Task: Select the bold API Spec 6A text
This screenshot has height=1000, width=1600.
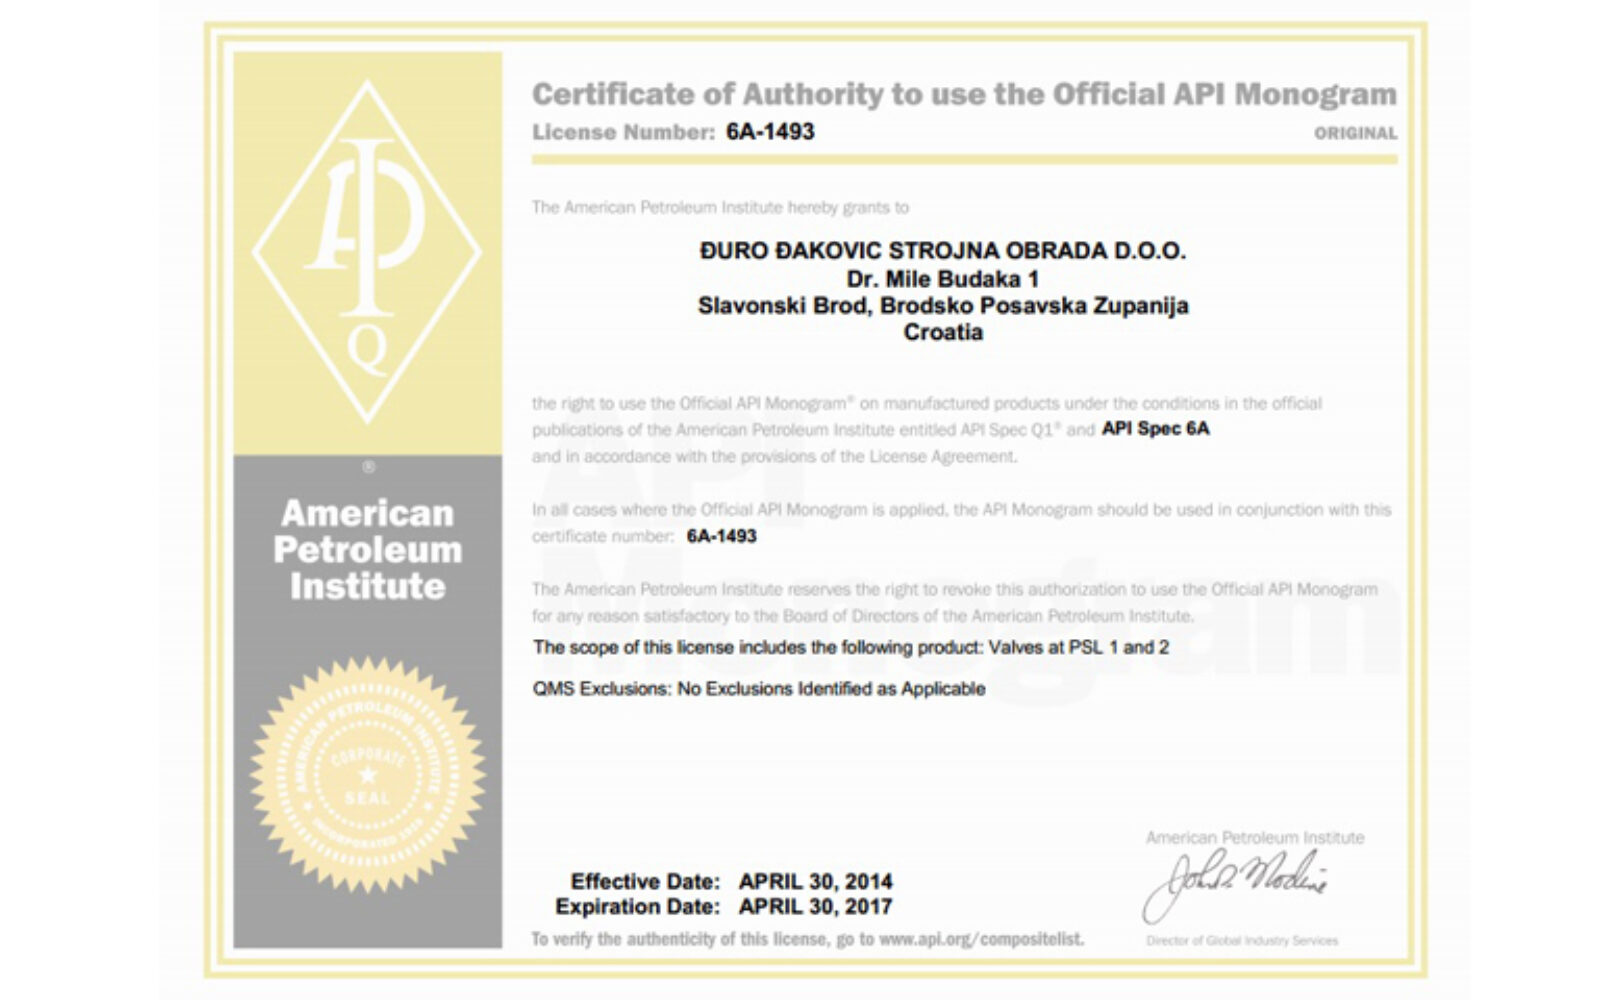Action: pos(1155,429)
